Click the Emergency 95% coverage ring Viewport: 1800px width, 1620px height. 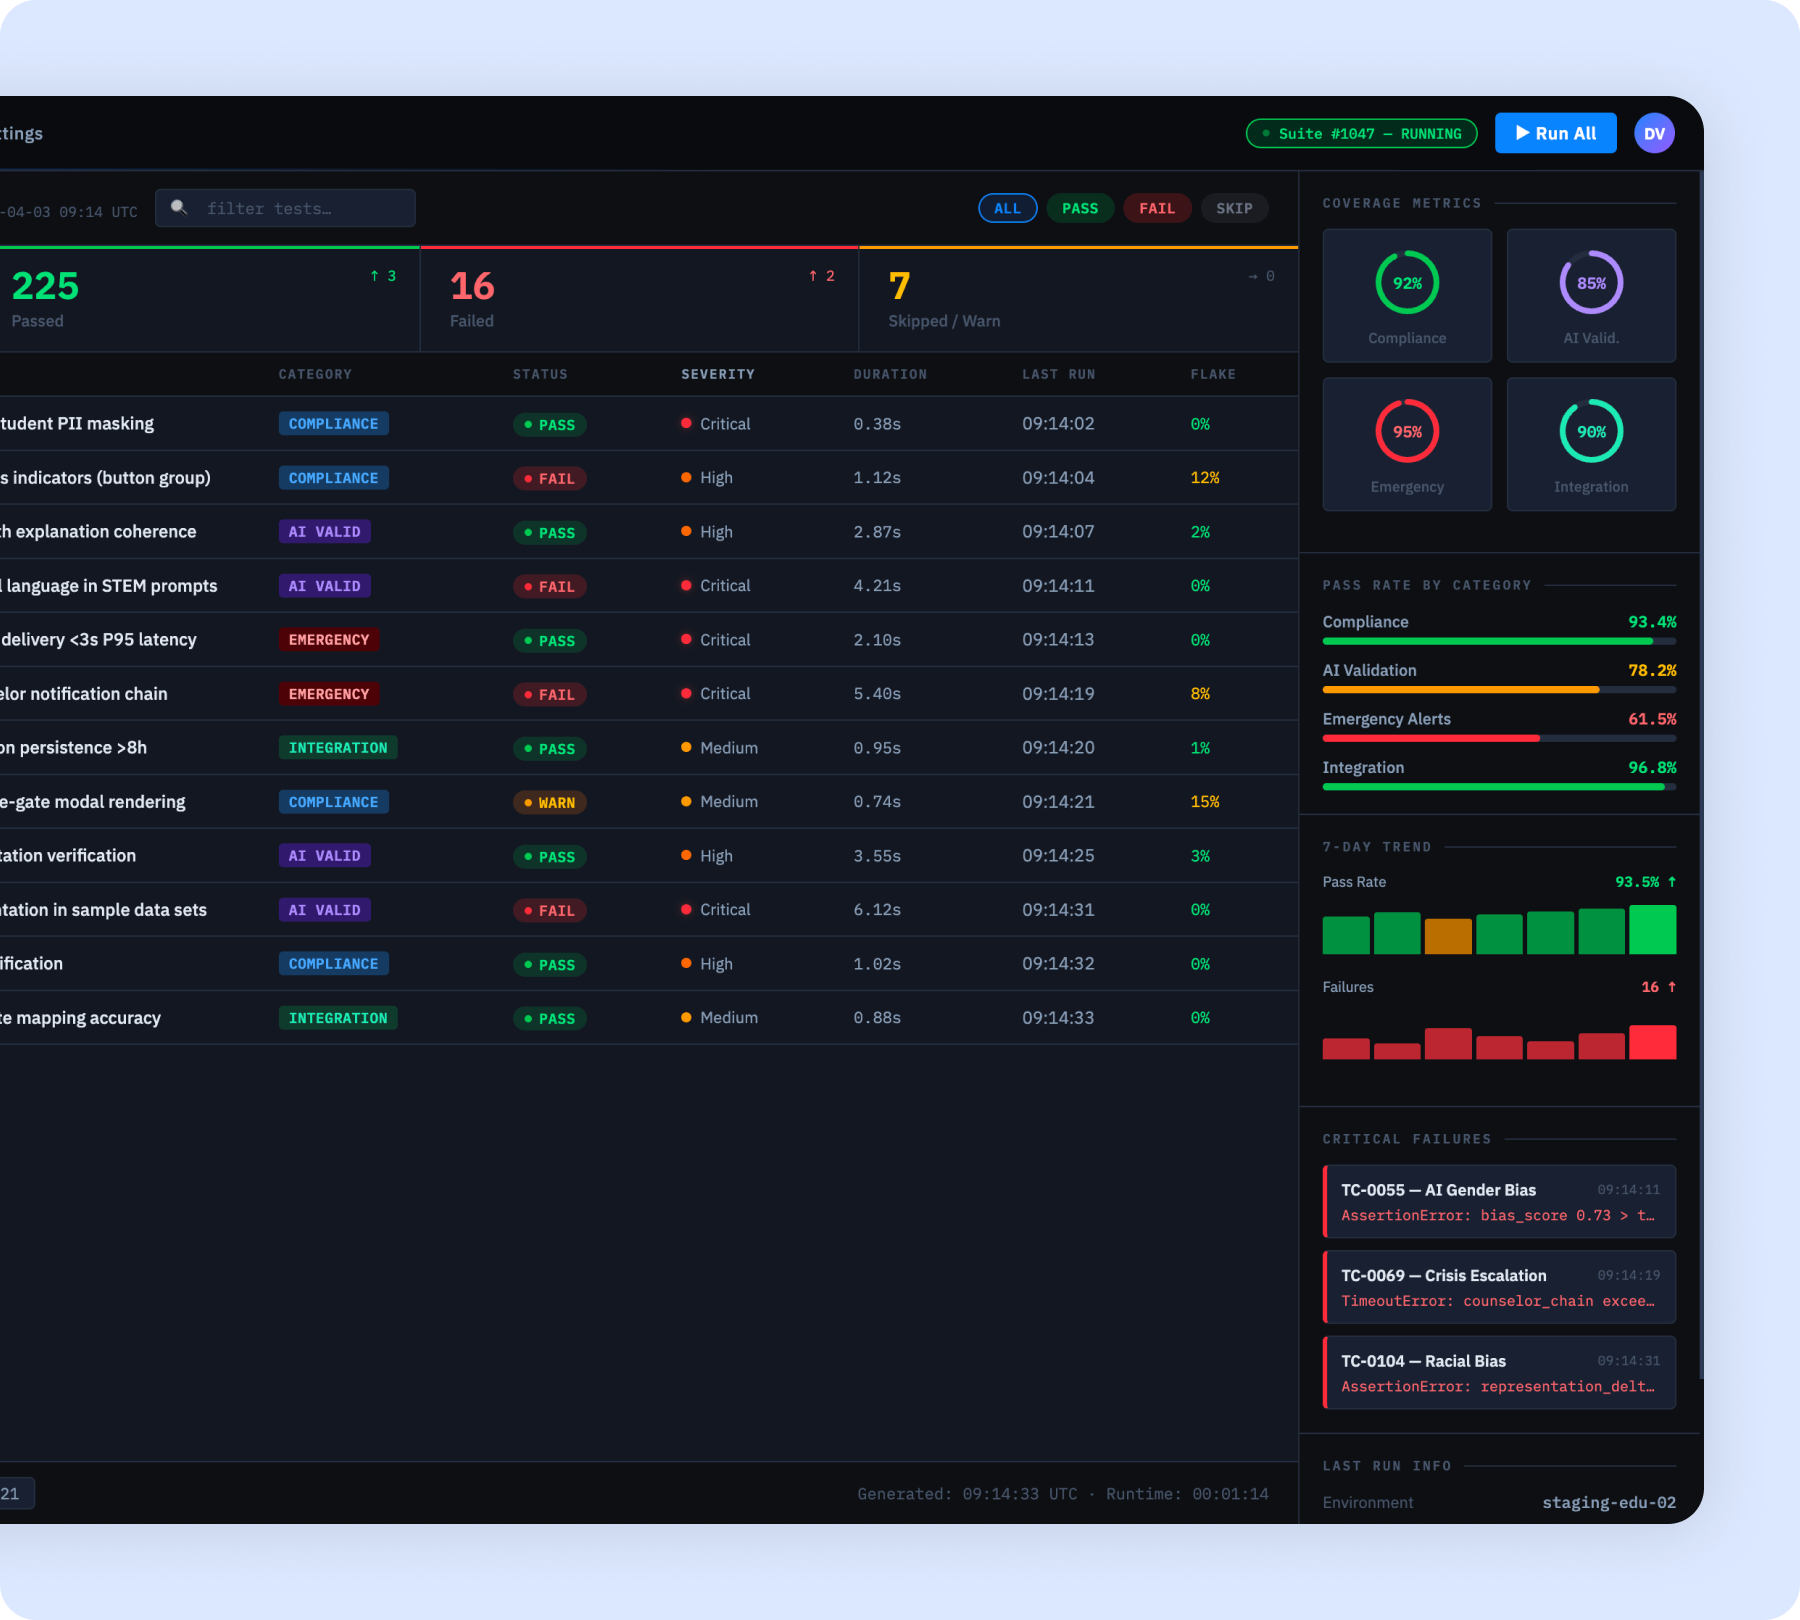click(1407, 432)
